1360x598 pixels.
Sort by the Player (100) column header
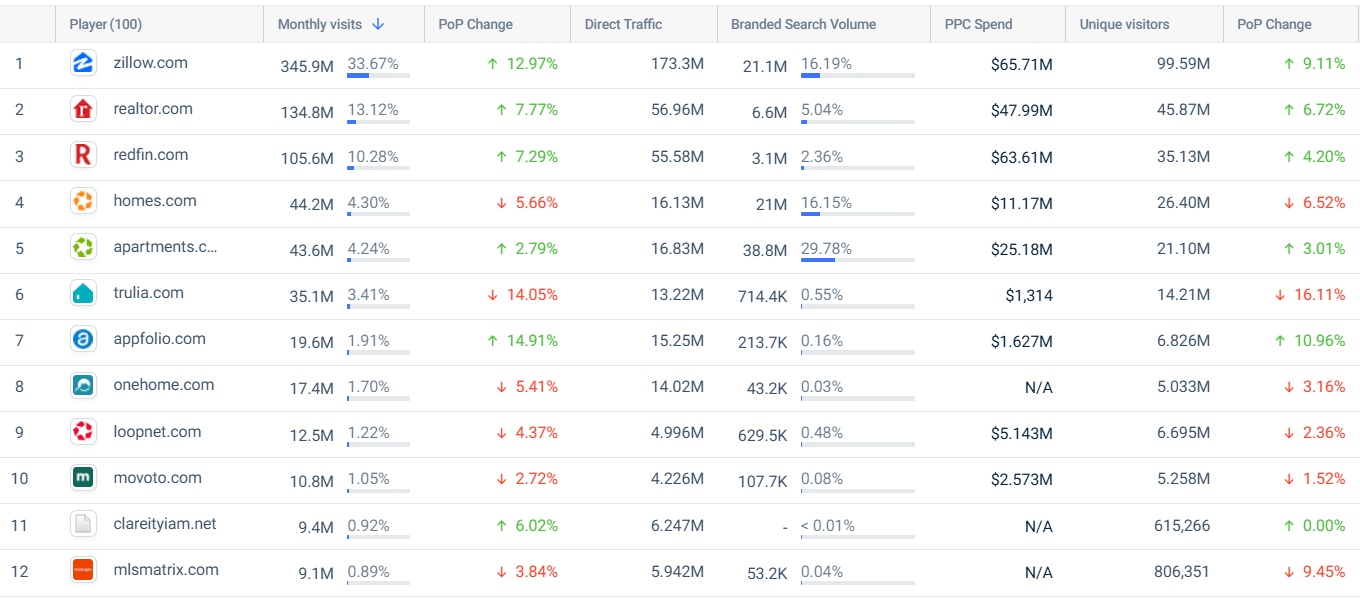(x=105, y=24)
